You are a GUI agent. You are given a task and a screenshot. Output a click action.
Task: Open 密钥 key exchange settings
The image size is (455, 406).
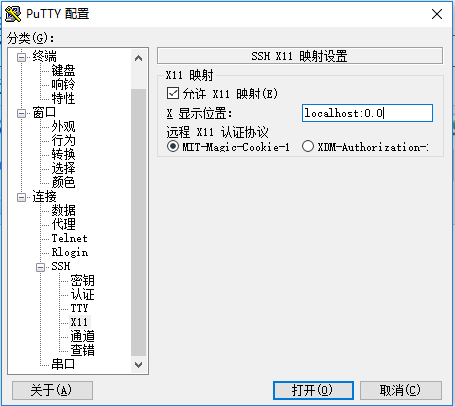(x=83, y=280)
